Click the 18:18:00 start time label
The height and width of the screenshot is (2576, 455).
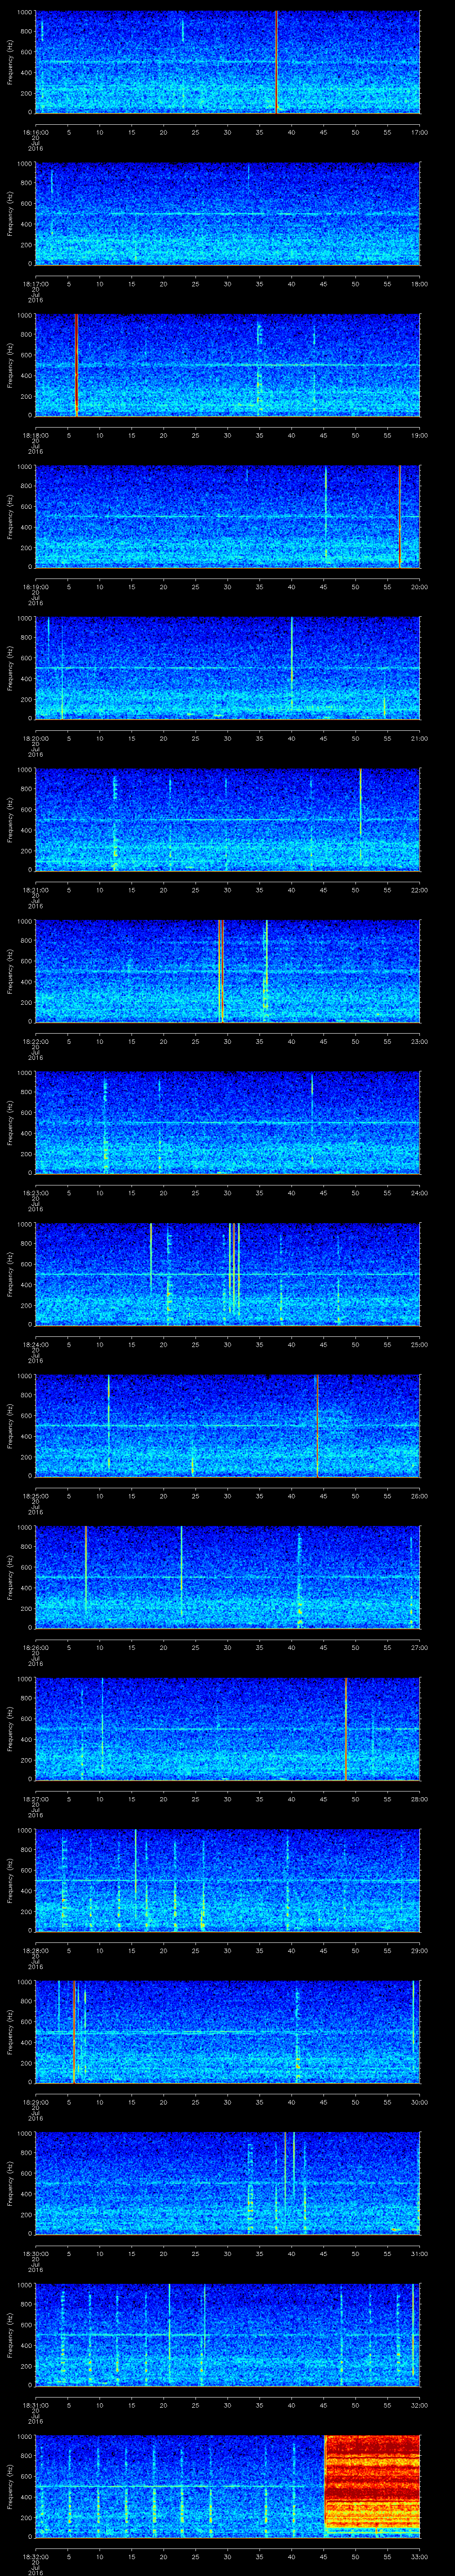tap(36, 435)
